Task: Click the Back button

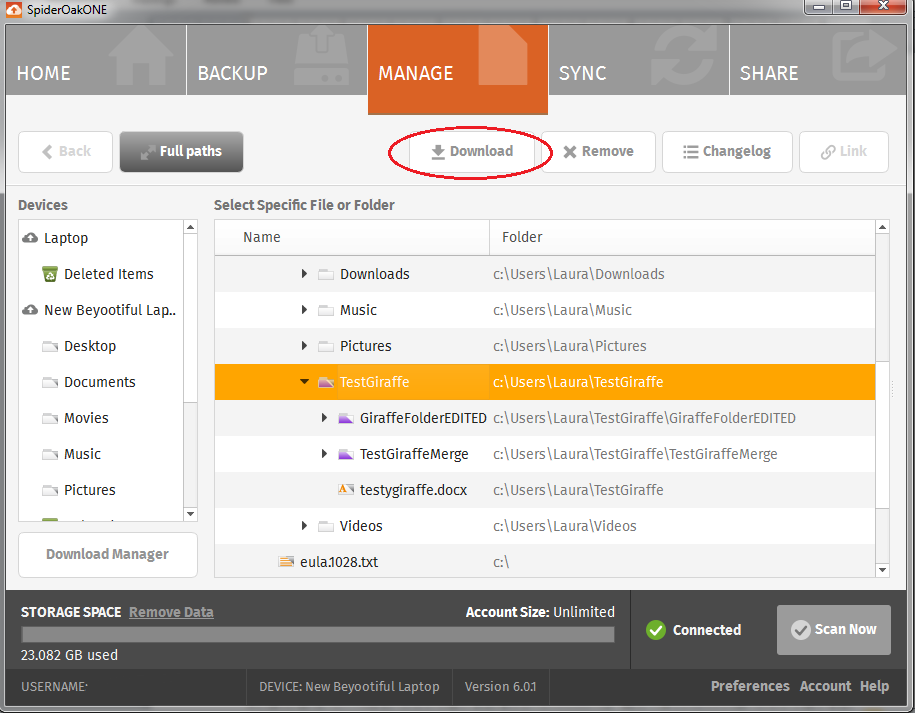Action: click(x=65, y=152)
